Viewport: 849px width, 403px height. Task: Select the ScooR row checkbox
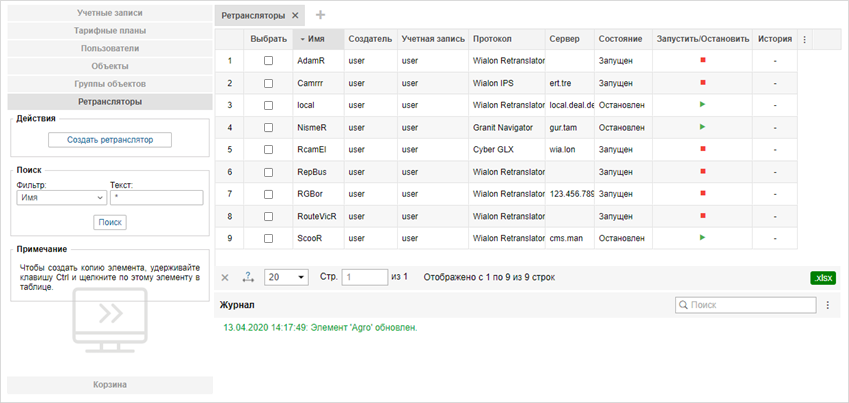268,238
